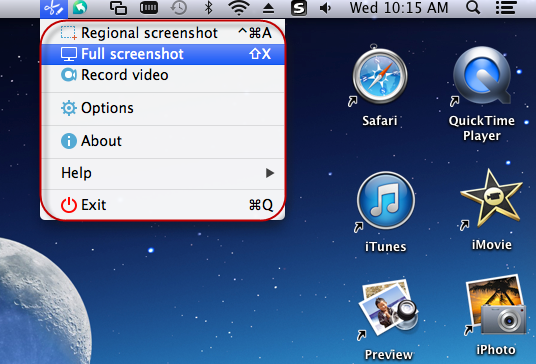Open the Notification Center list icon
This screenshot has width=536, height=364.
(x=506, y=8)
